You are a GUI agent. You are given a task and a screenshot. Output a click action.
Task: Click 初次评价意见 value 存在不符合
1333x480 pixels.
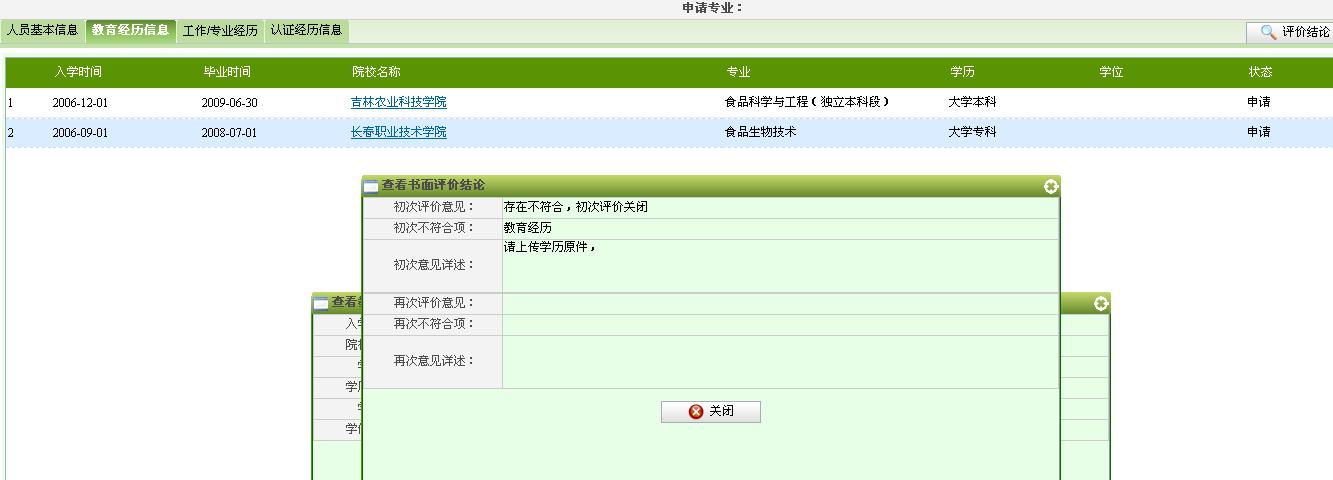[x=576, y=207]
